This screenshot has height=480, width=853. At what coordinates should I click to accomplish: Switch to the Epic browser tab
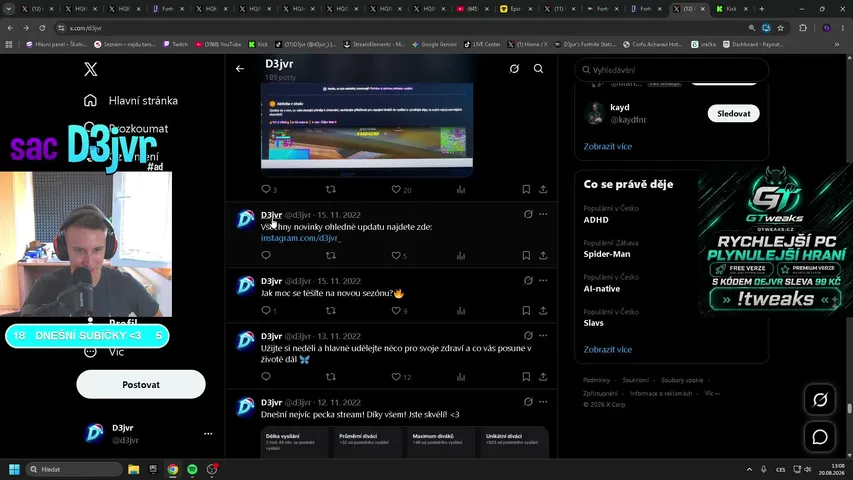point(517,9)
